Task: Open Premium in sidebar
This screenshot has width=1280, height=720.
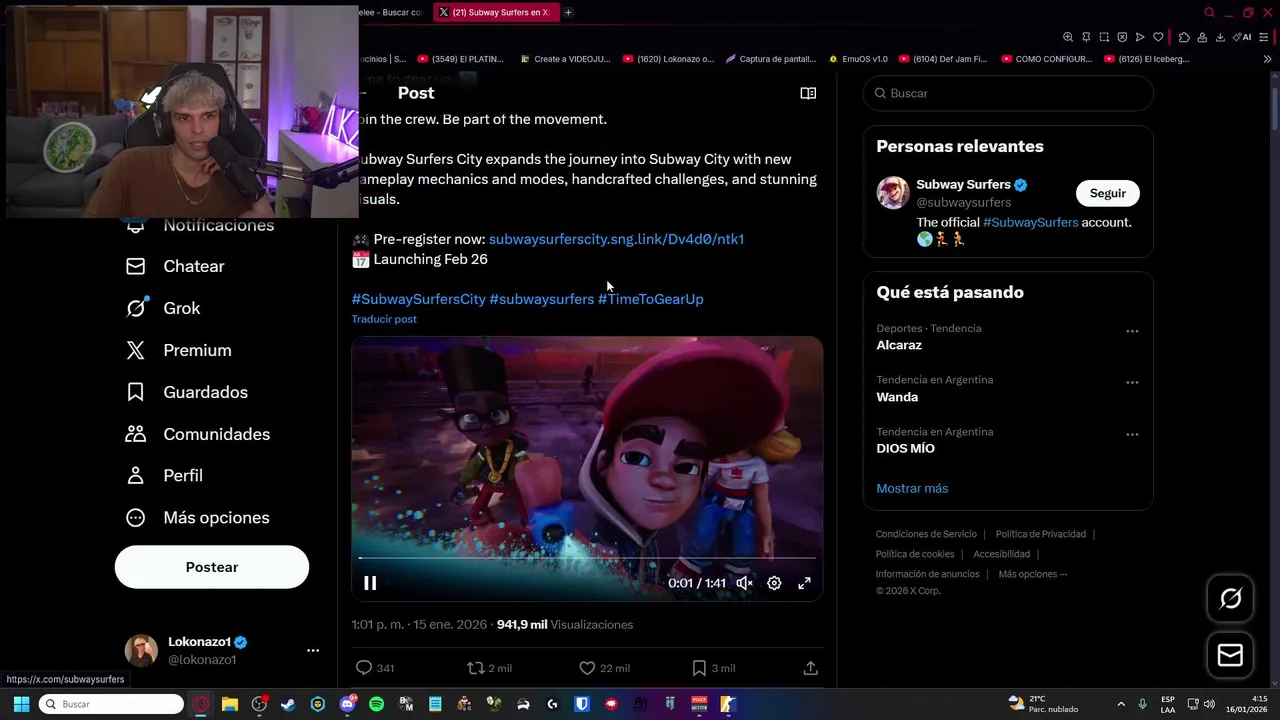Action: click(178, 350)
